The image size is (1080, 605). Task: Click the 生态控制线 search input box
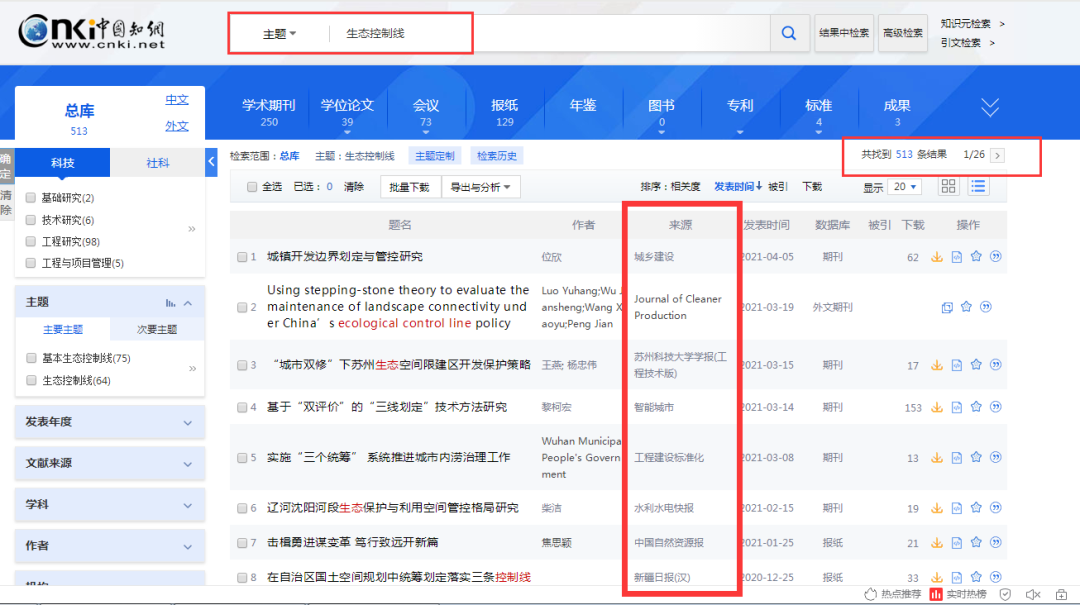coord(550,33)
